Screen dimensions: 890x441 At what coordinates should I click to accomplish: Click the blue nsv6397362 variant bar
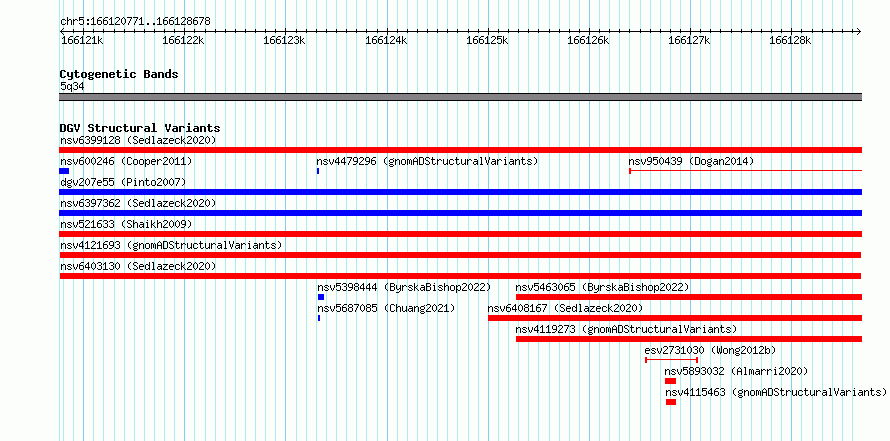[460, 213]
